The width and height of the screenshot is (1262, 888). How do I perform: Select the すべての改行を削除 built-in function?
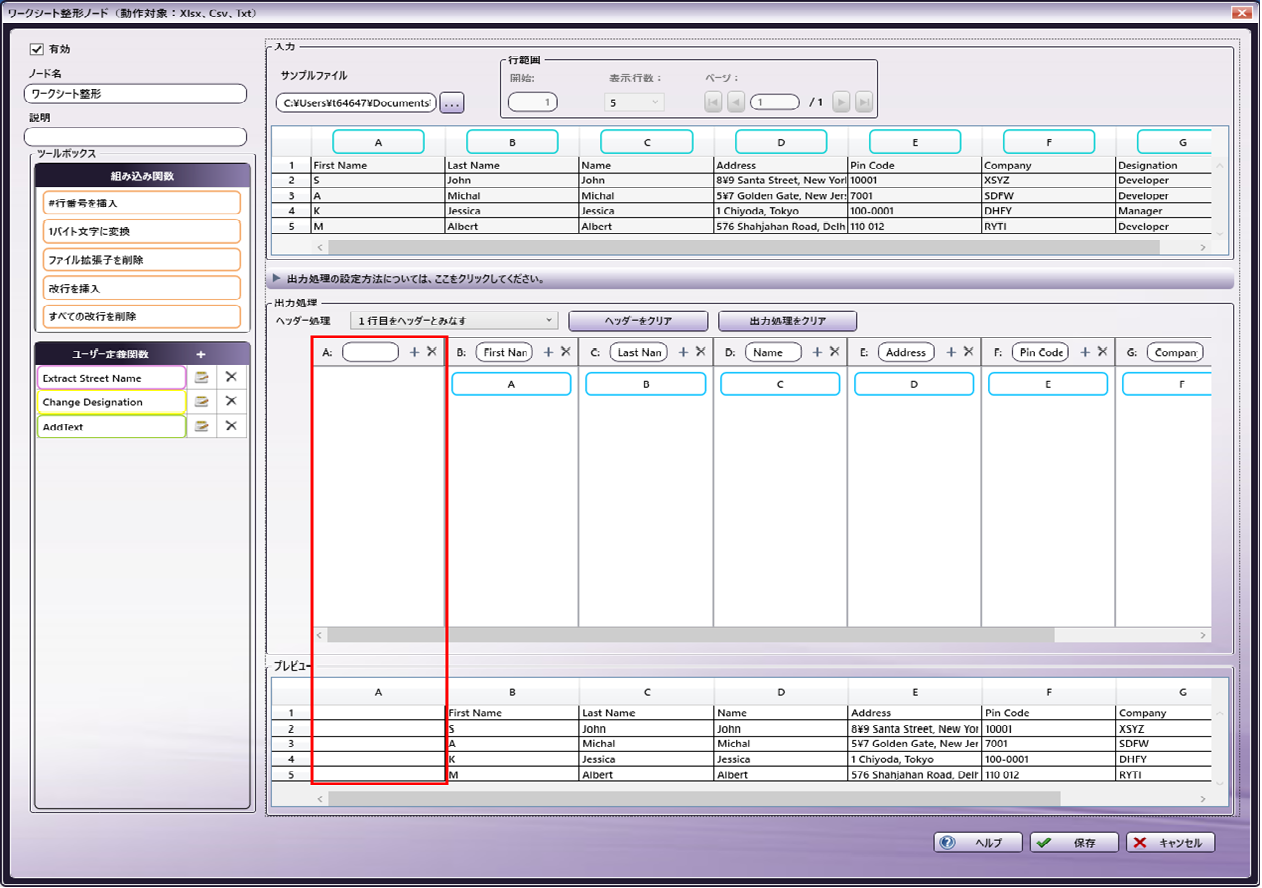pos(142,316)
